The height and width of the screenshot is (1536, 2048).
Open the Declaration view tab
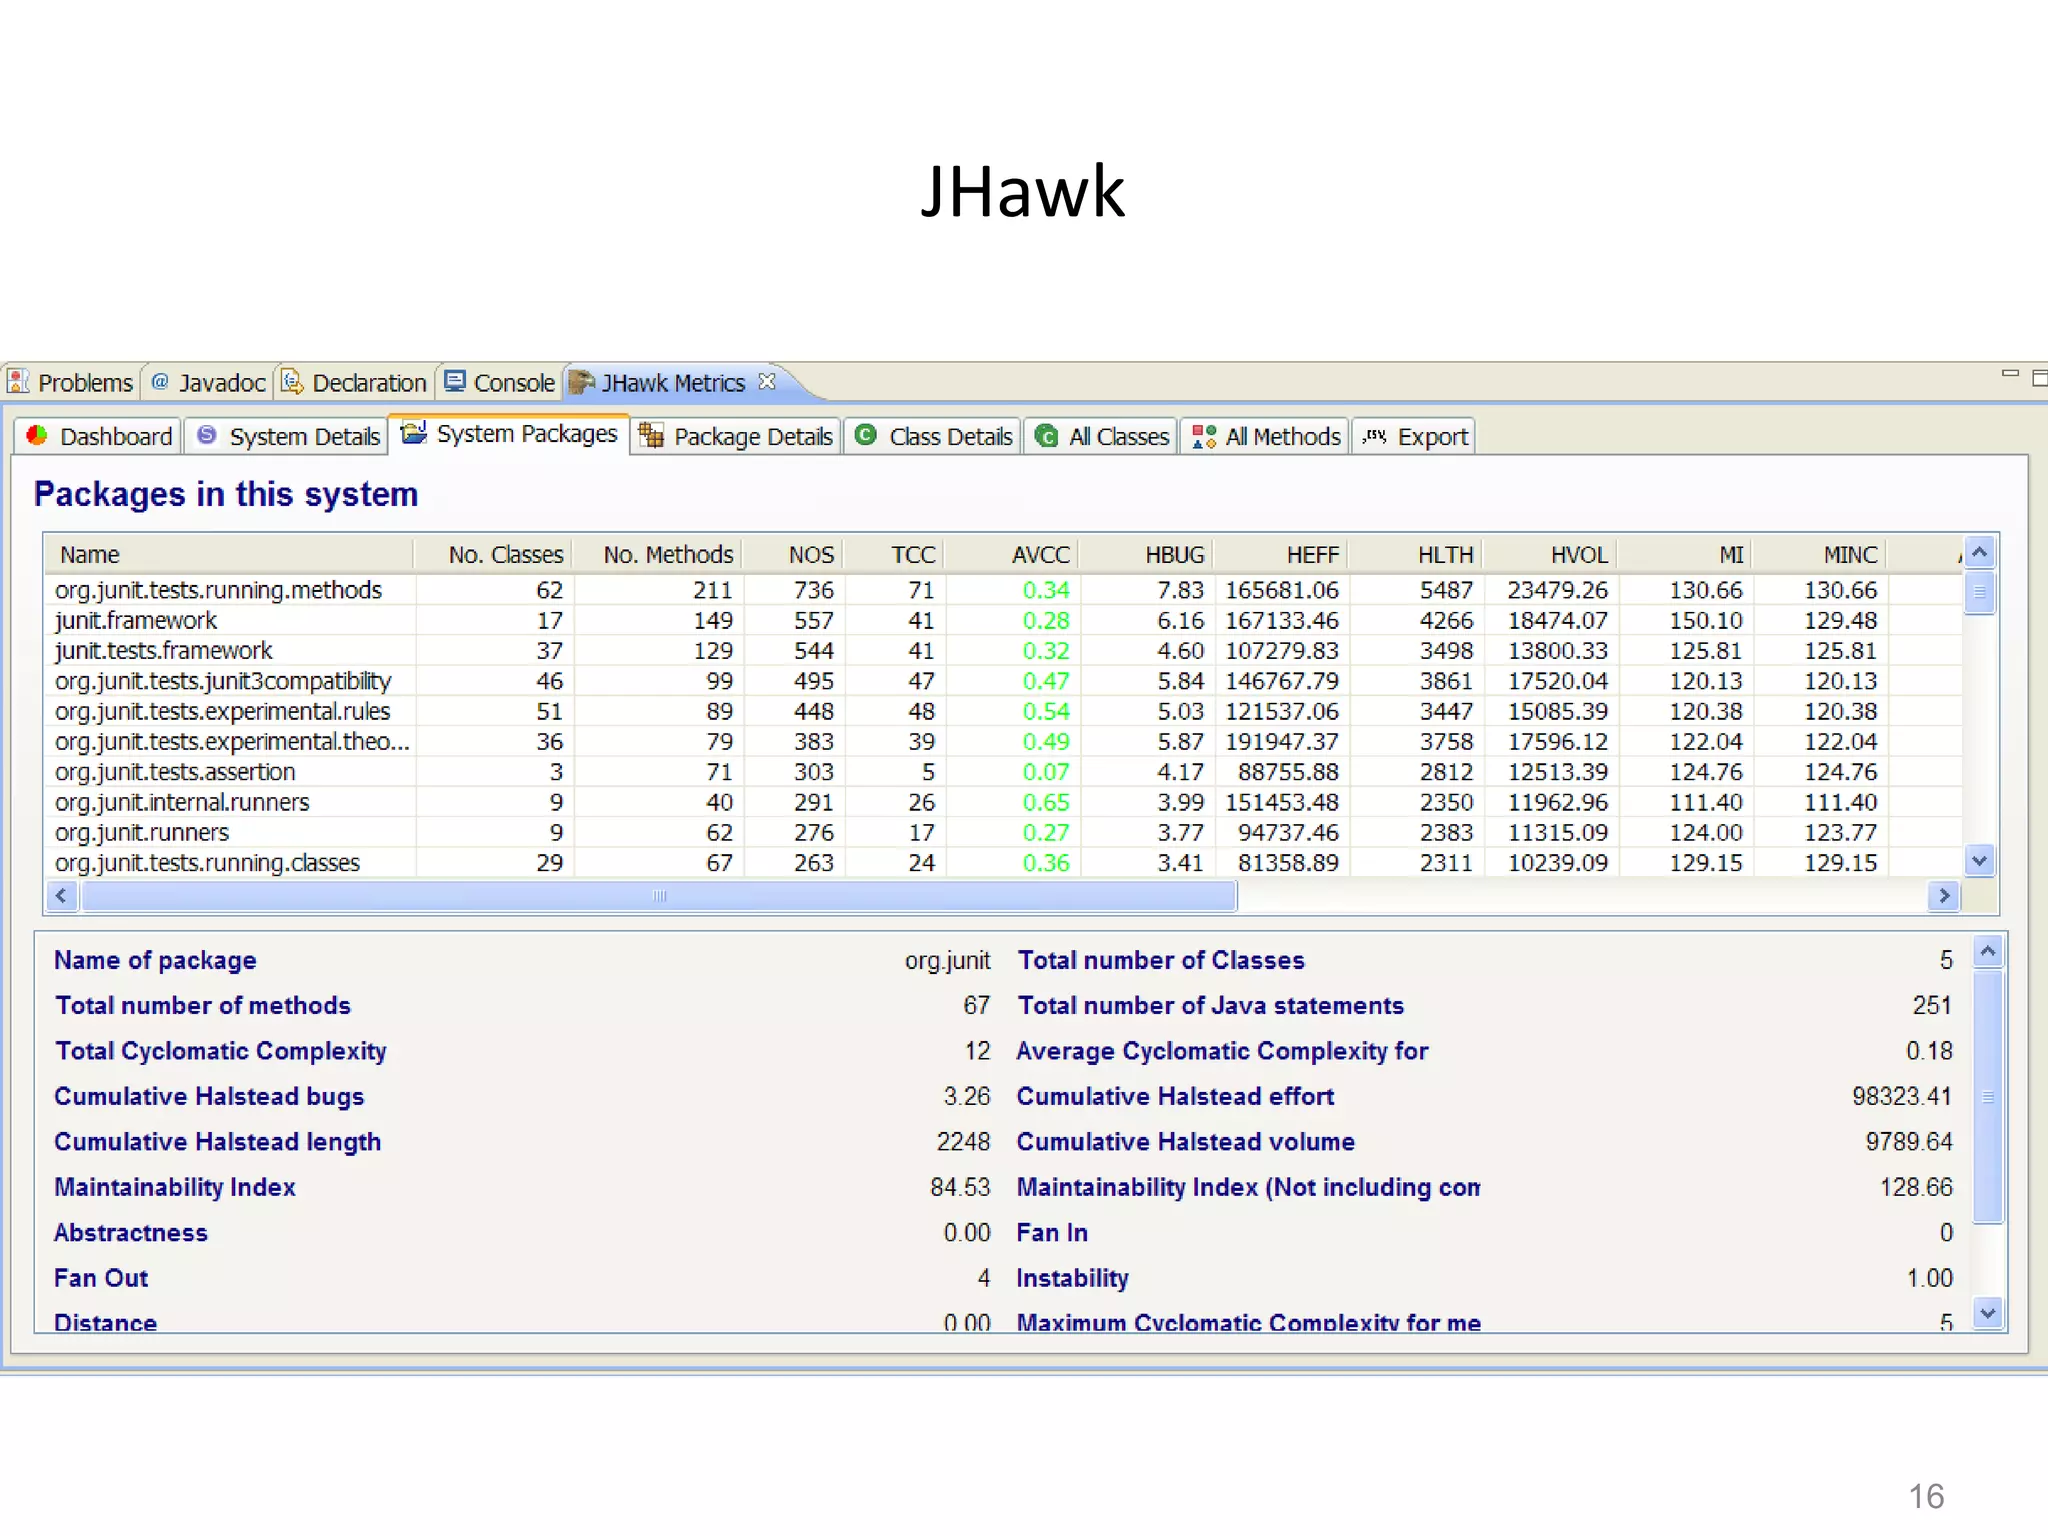point(355,382)
